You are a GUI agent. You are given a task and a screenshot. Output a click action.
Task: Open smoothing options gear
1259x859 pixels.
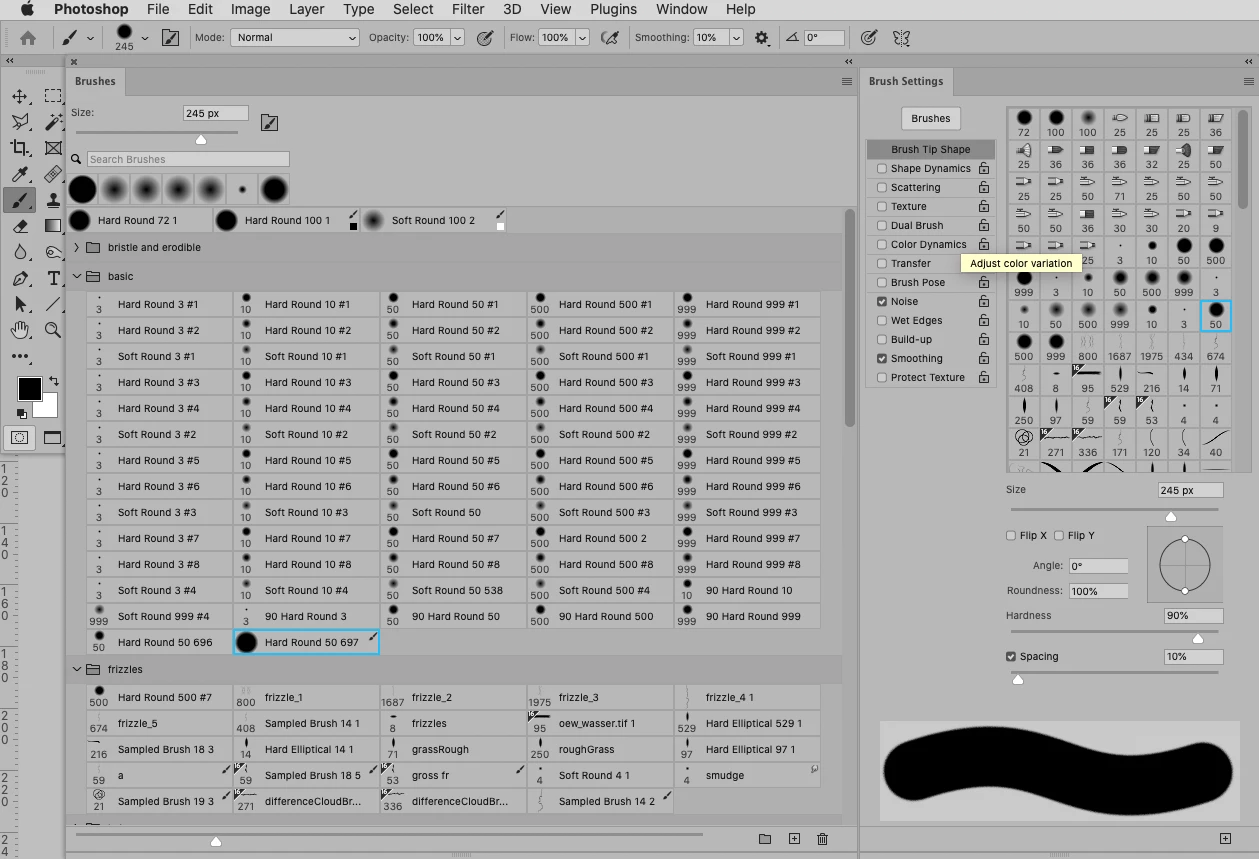[762, 37]
